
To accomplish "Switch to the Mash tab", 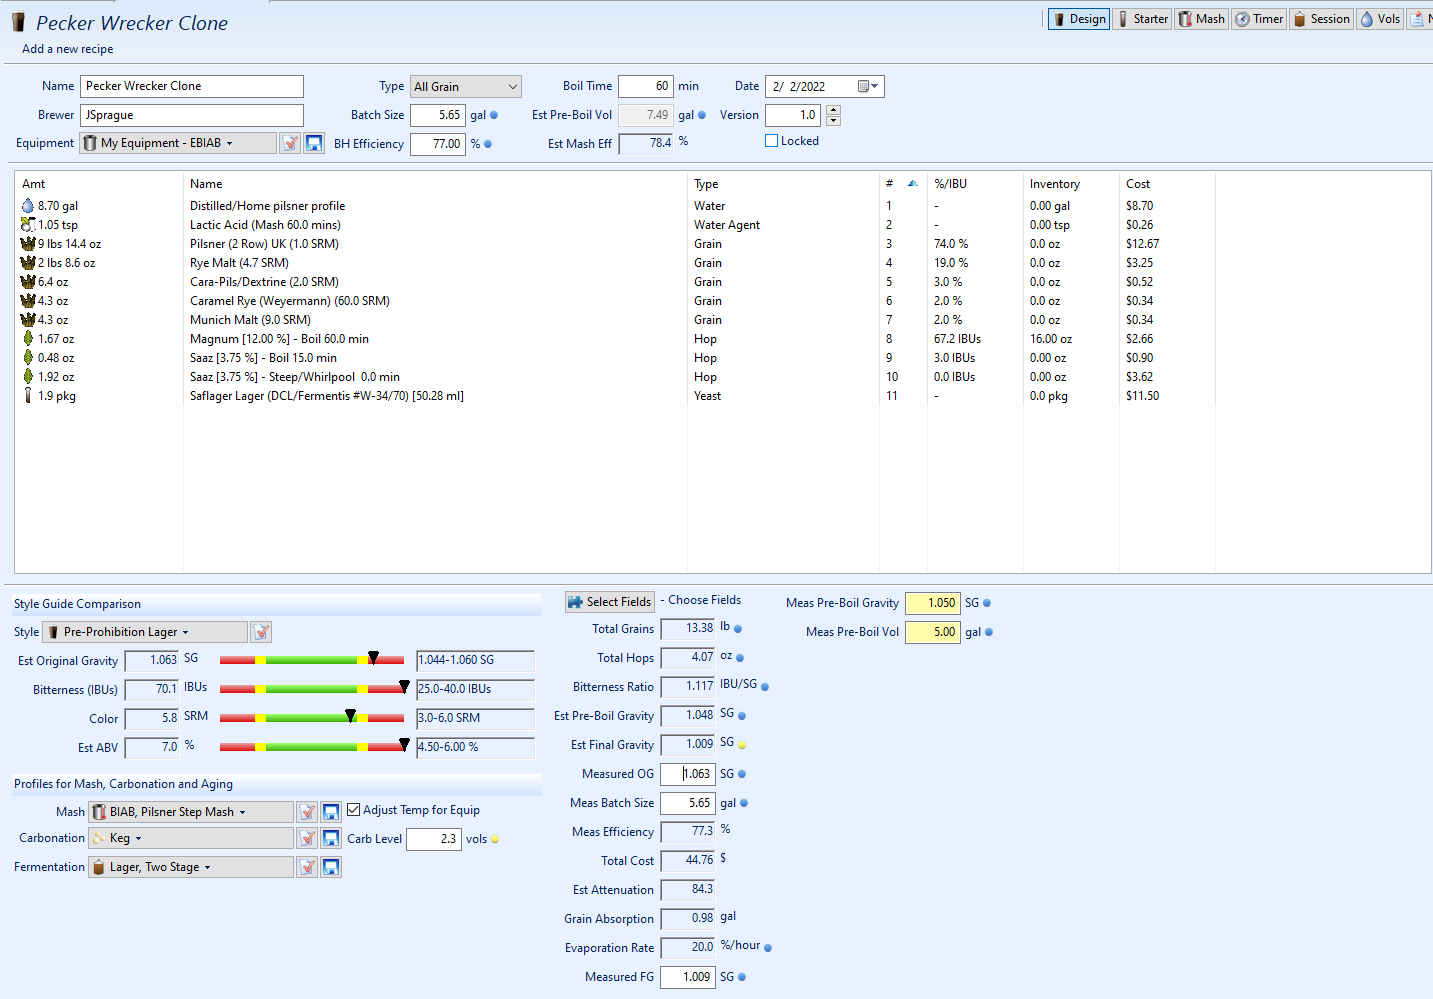I will tap(1201, 19).
